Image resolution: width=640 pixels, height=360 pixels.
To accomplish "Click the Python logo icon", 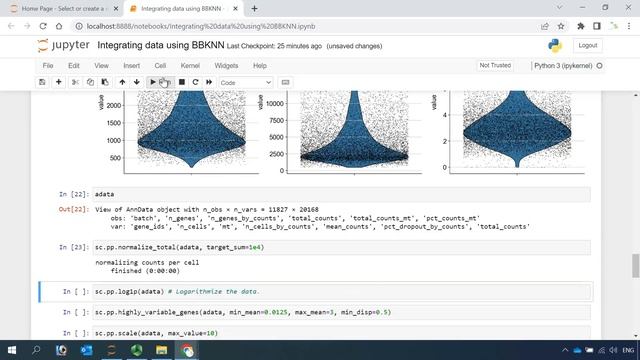I will [x=555, y=45].
